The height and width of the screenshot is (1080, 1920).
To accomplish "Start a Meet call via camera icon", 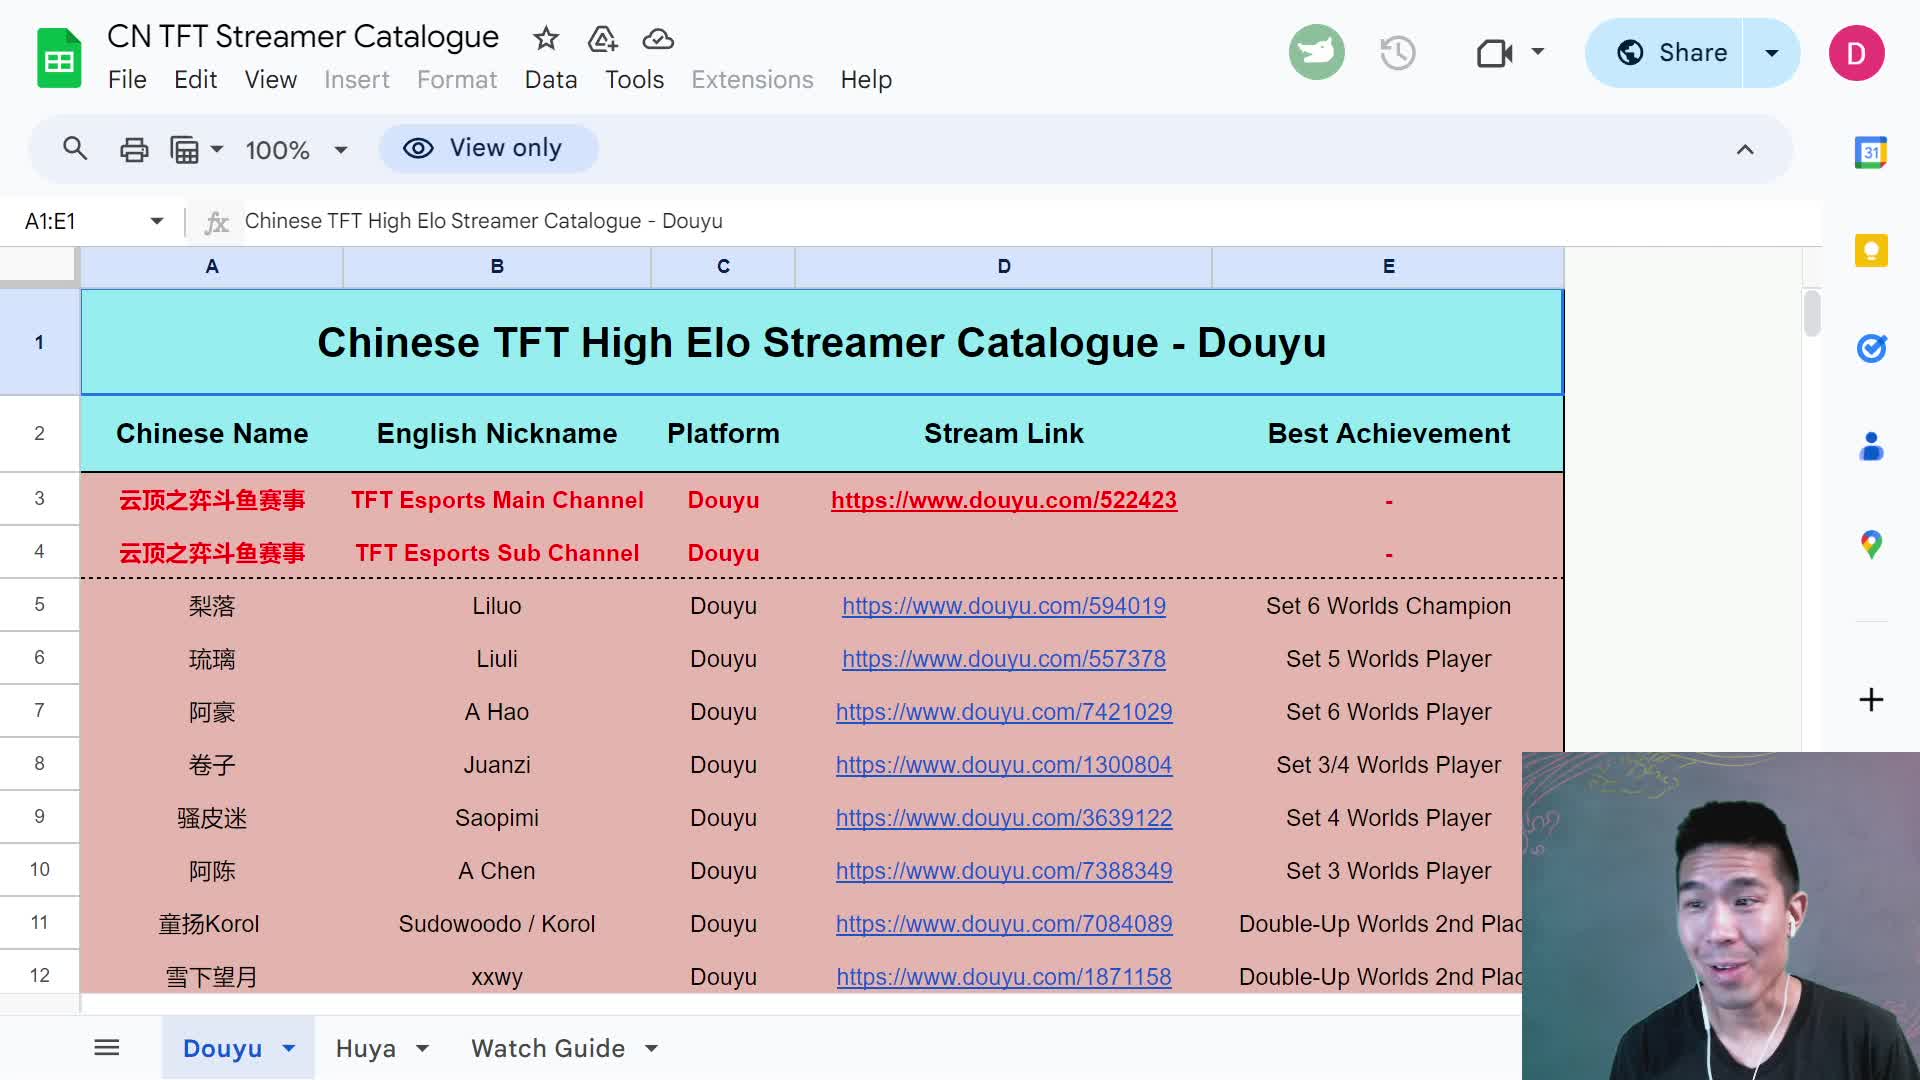I will [x=1494, y=52].
